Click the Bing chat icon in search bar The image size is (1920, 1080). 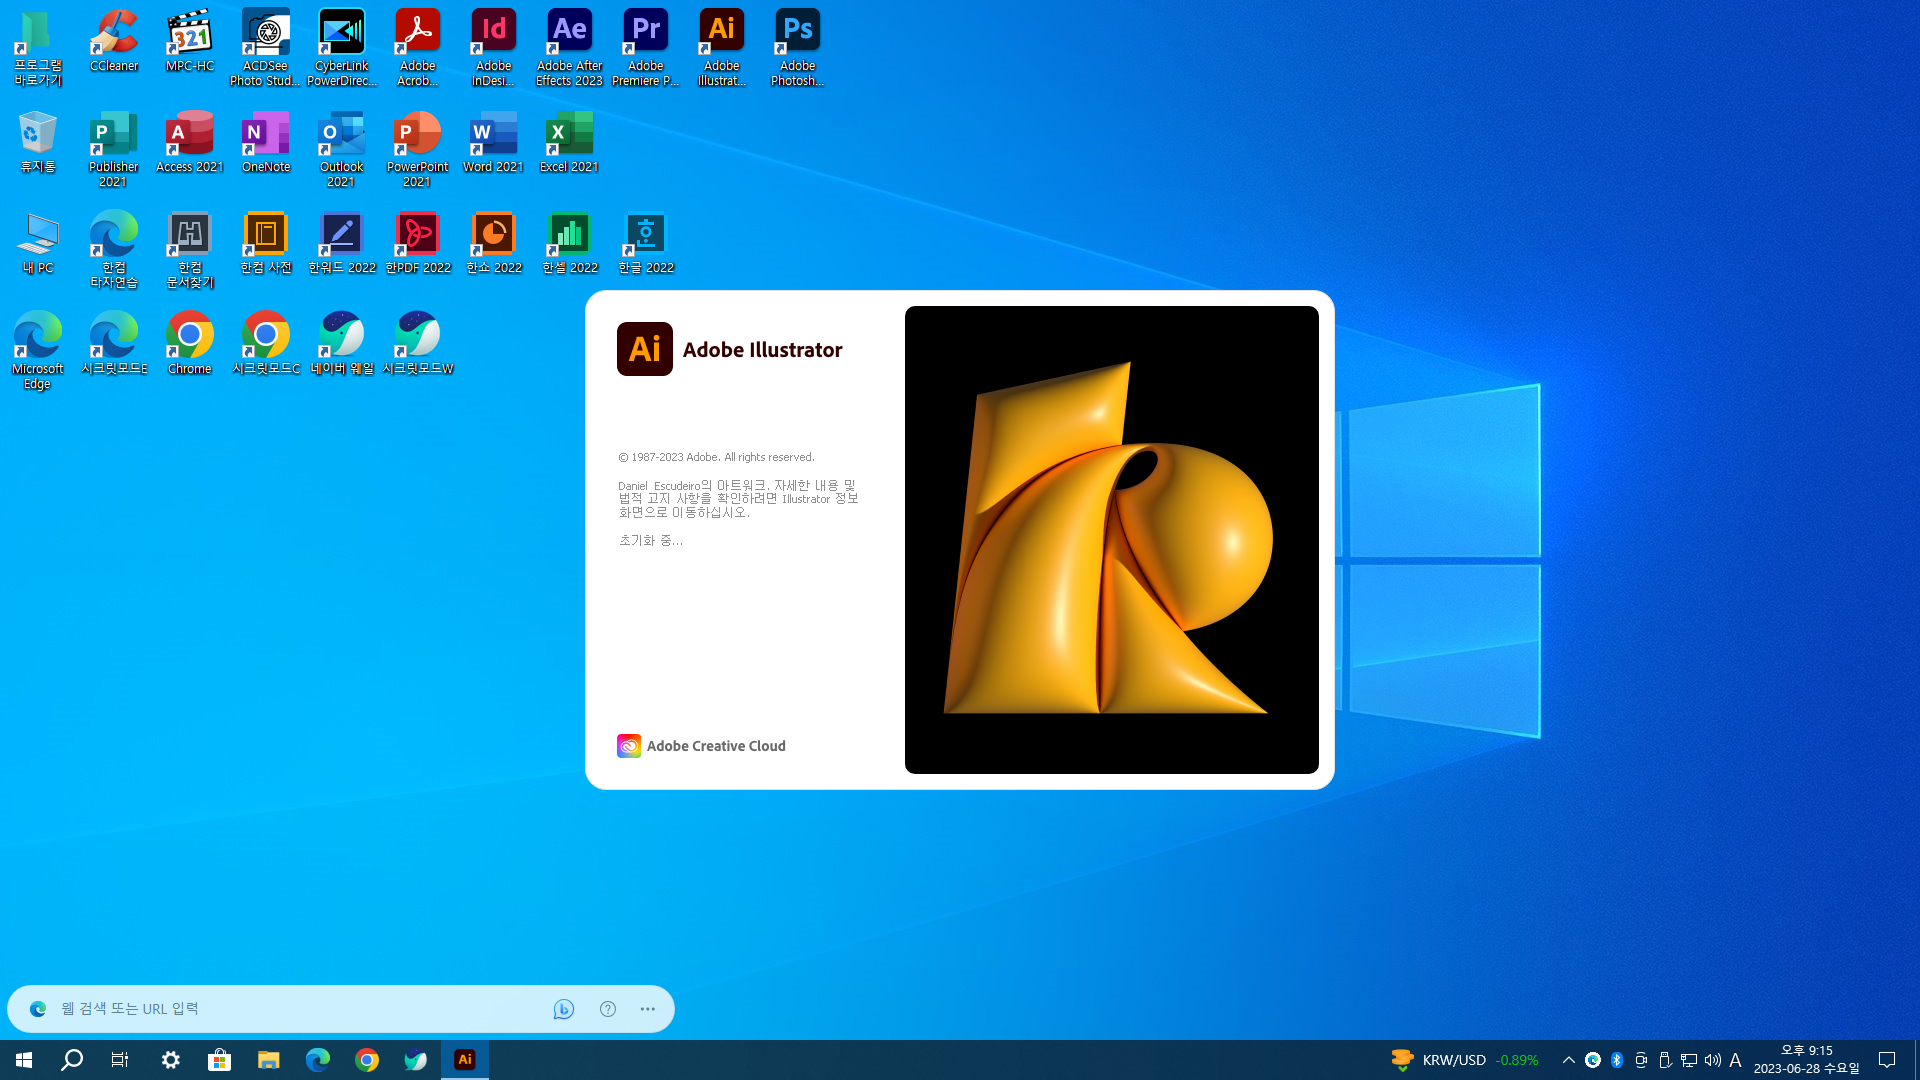point(564,1009)
